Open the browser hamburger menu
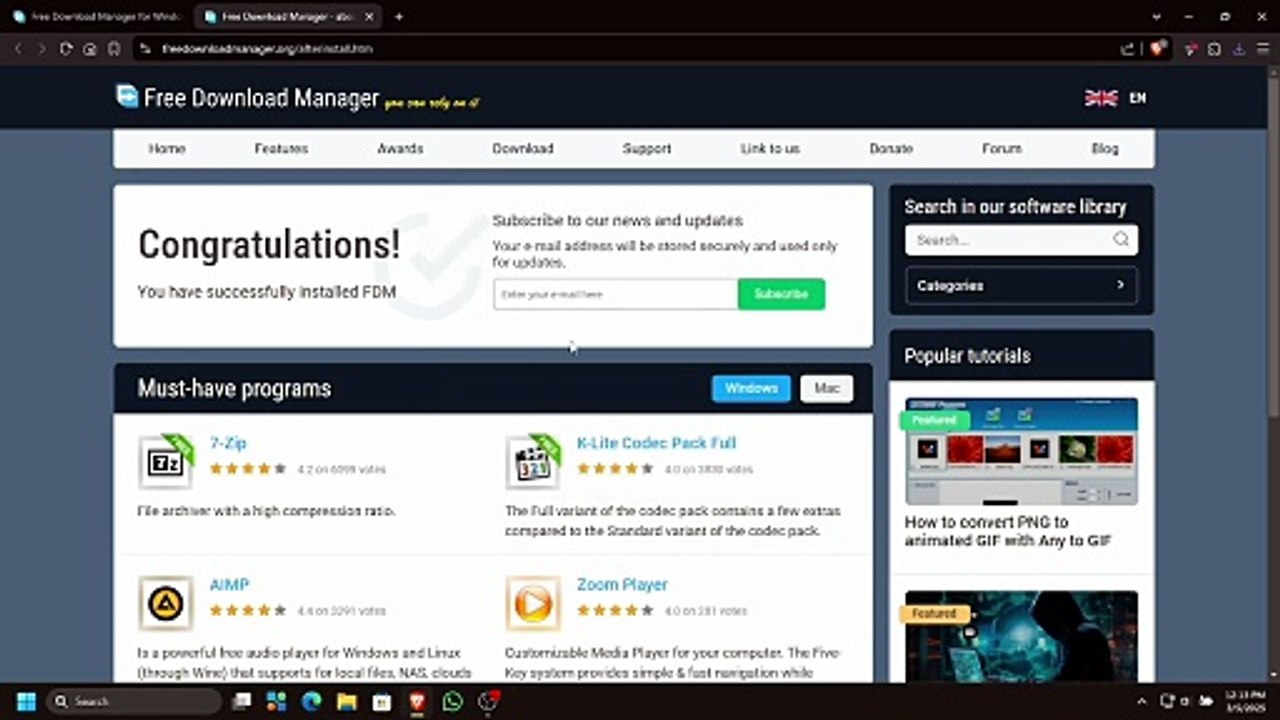Image resolution: width=1280 pixels, height=720 pixels. (x=1262, y=48)
